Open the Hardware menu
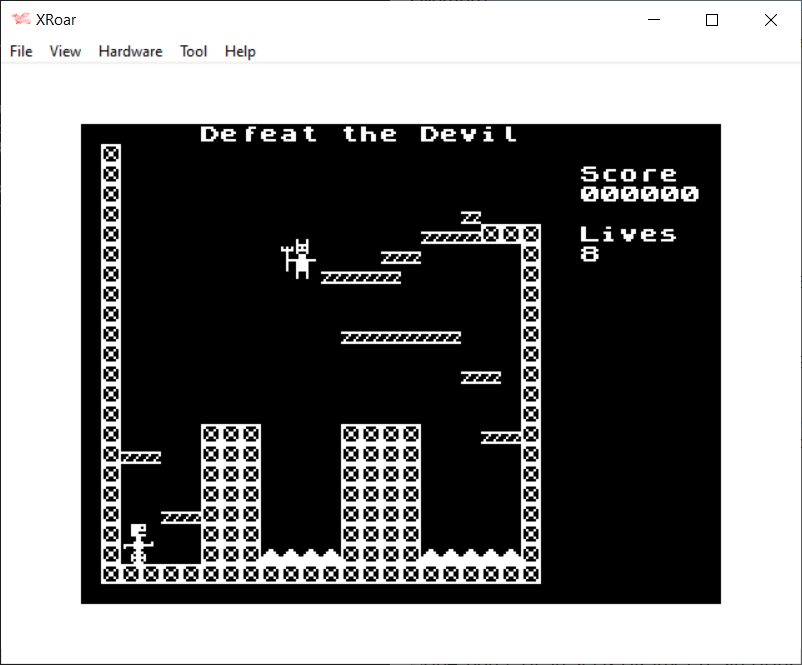This screenshot has height=665, width=802. [x=130, y=51]
